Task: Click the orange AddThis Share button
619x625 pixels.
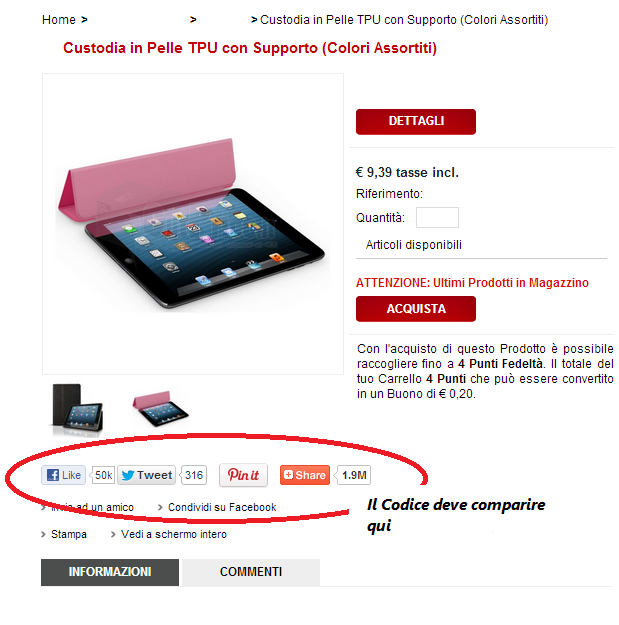Action: pos(305,475)
